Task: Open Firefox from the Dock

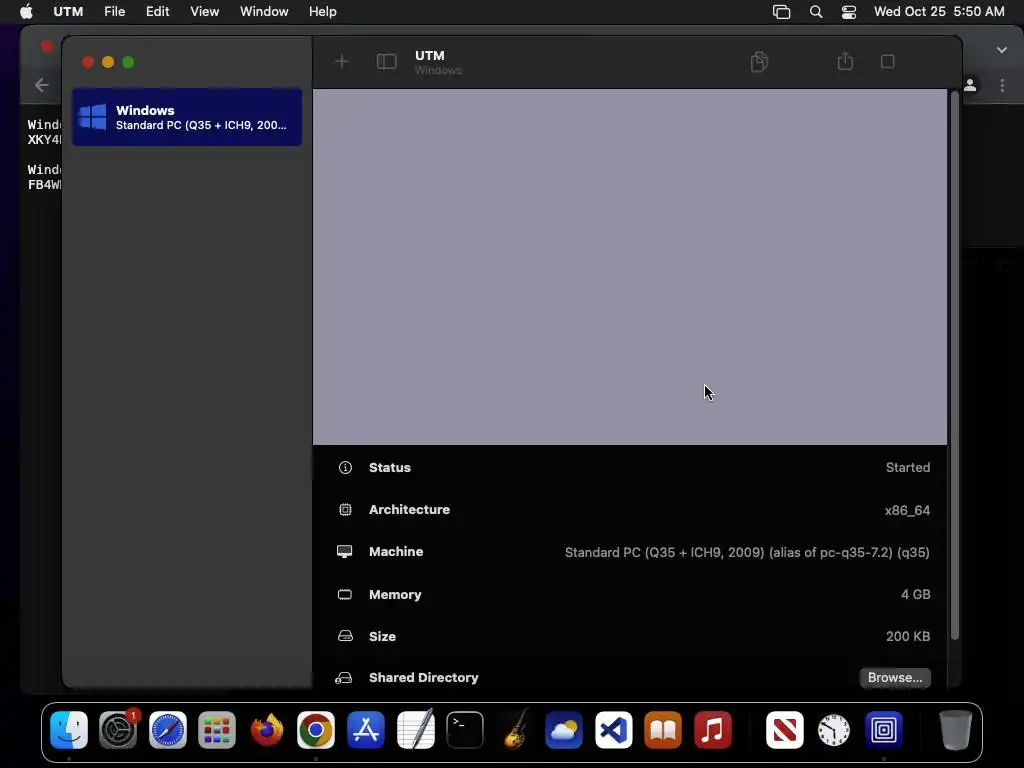Action: tap(266, 730)
